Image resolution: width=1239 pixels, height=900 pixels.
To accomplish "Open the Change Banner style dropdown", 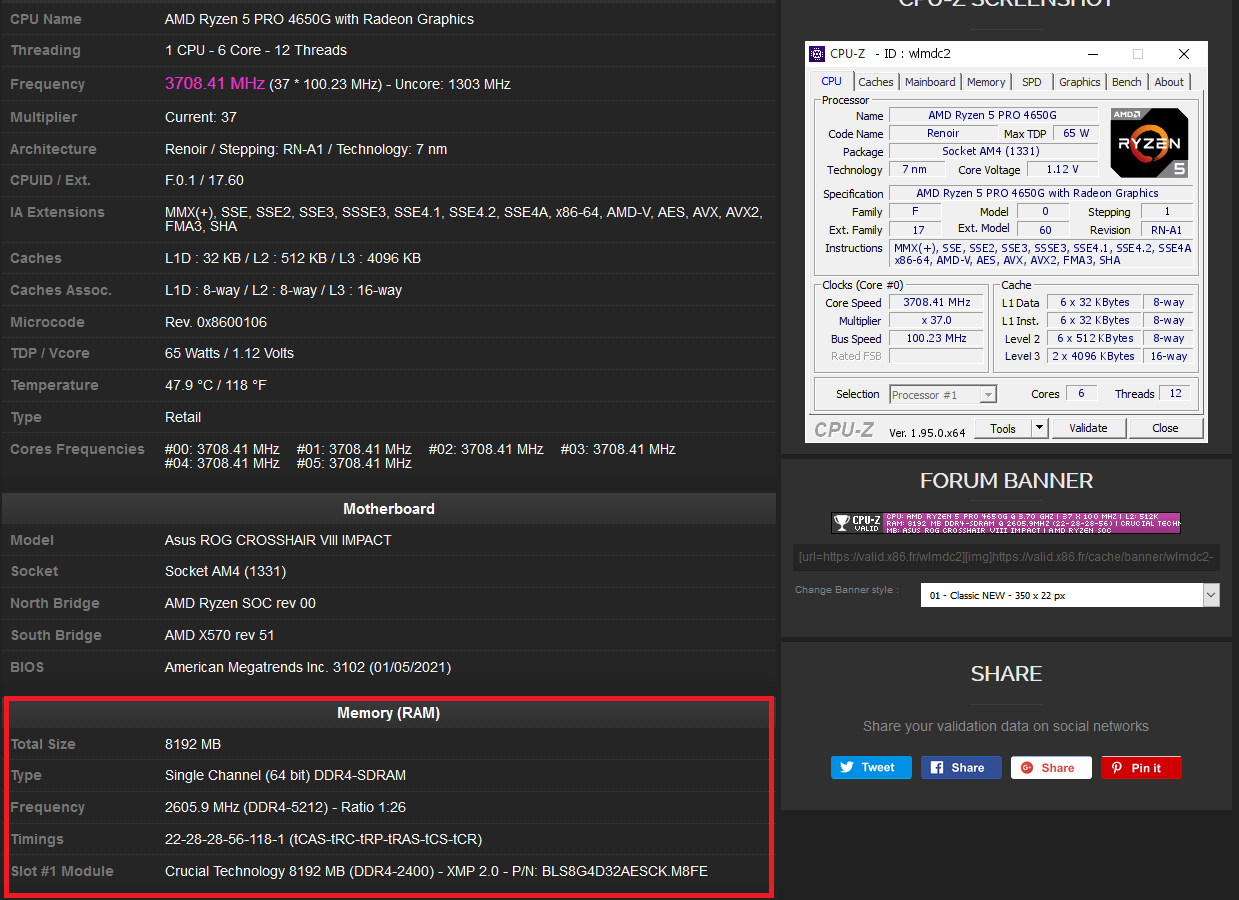I will click(1069, 595).
